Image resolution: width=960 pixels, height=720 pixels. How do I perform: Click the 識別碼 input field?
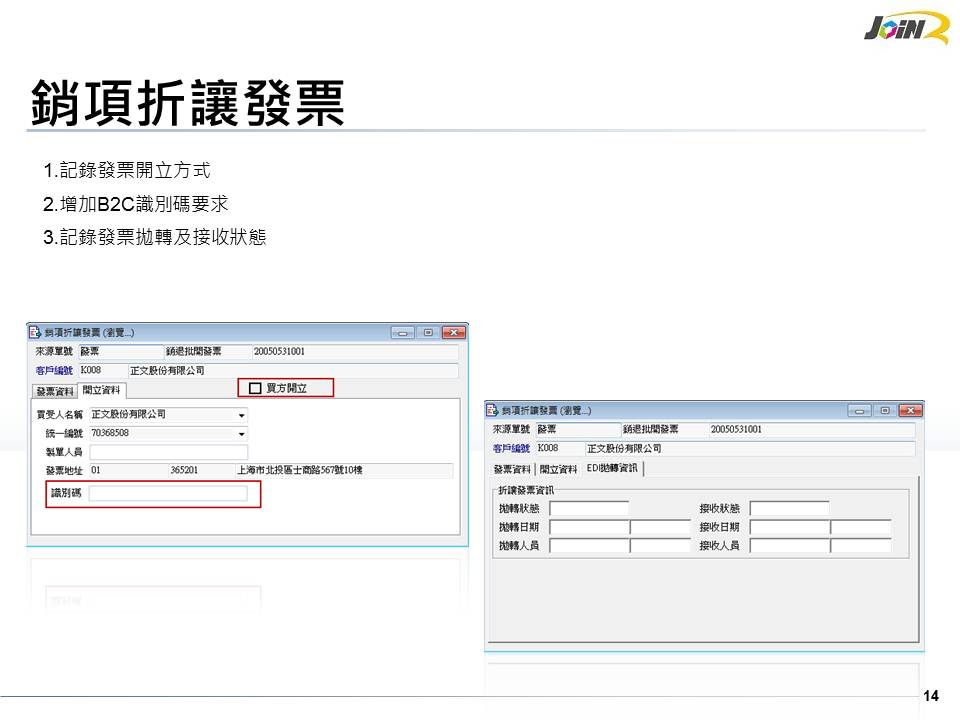(167, 493)
